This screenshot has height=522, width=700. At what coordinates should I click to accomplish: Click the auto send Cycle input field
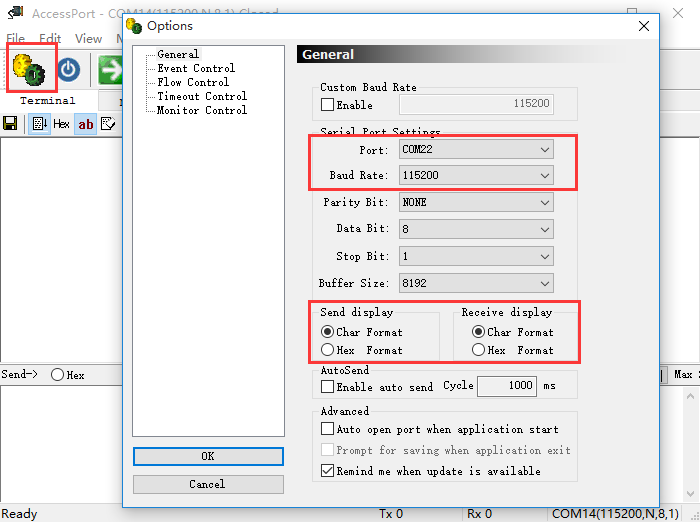507,386
